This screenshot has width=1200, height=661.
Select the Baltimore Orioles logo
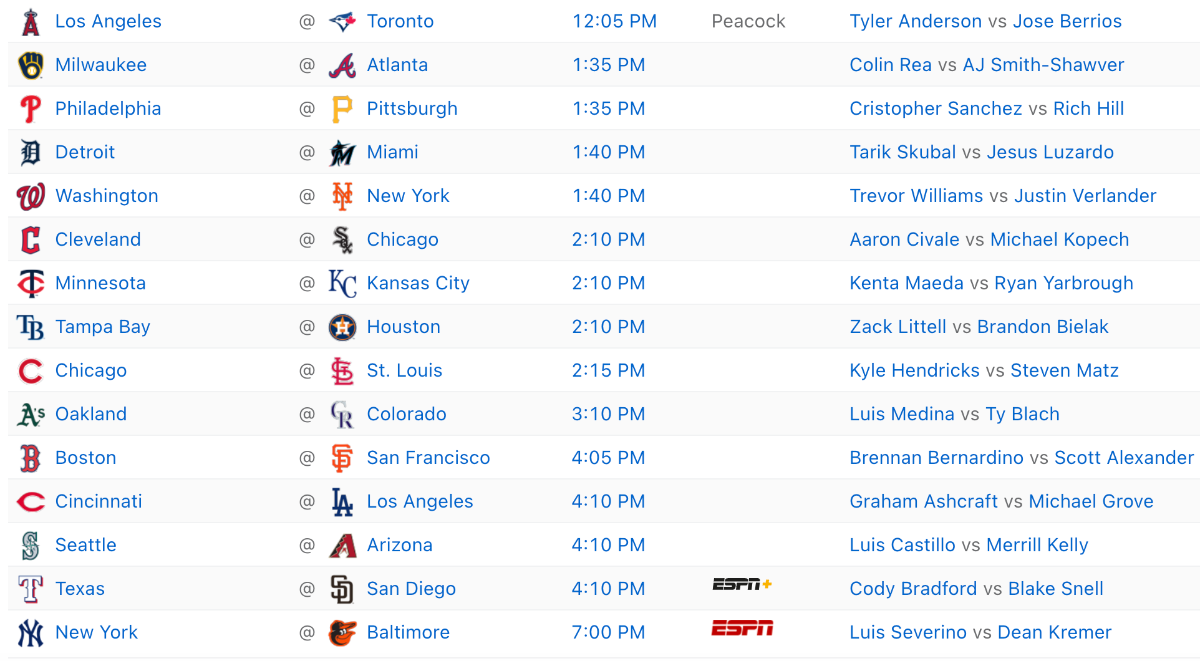tap(342, 633)
